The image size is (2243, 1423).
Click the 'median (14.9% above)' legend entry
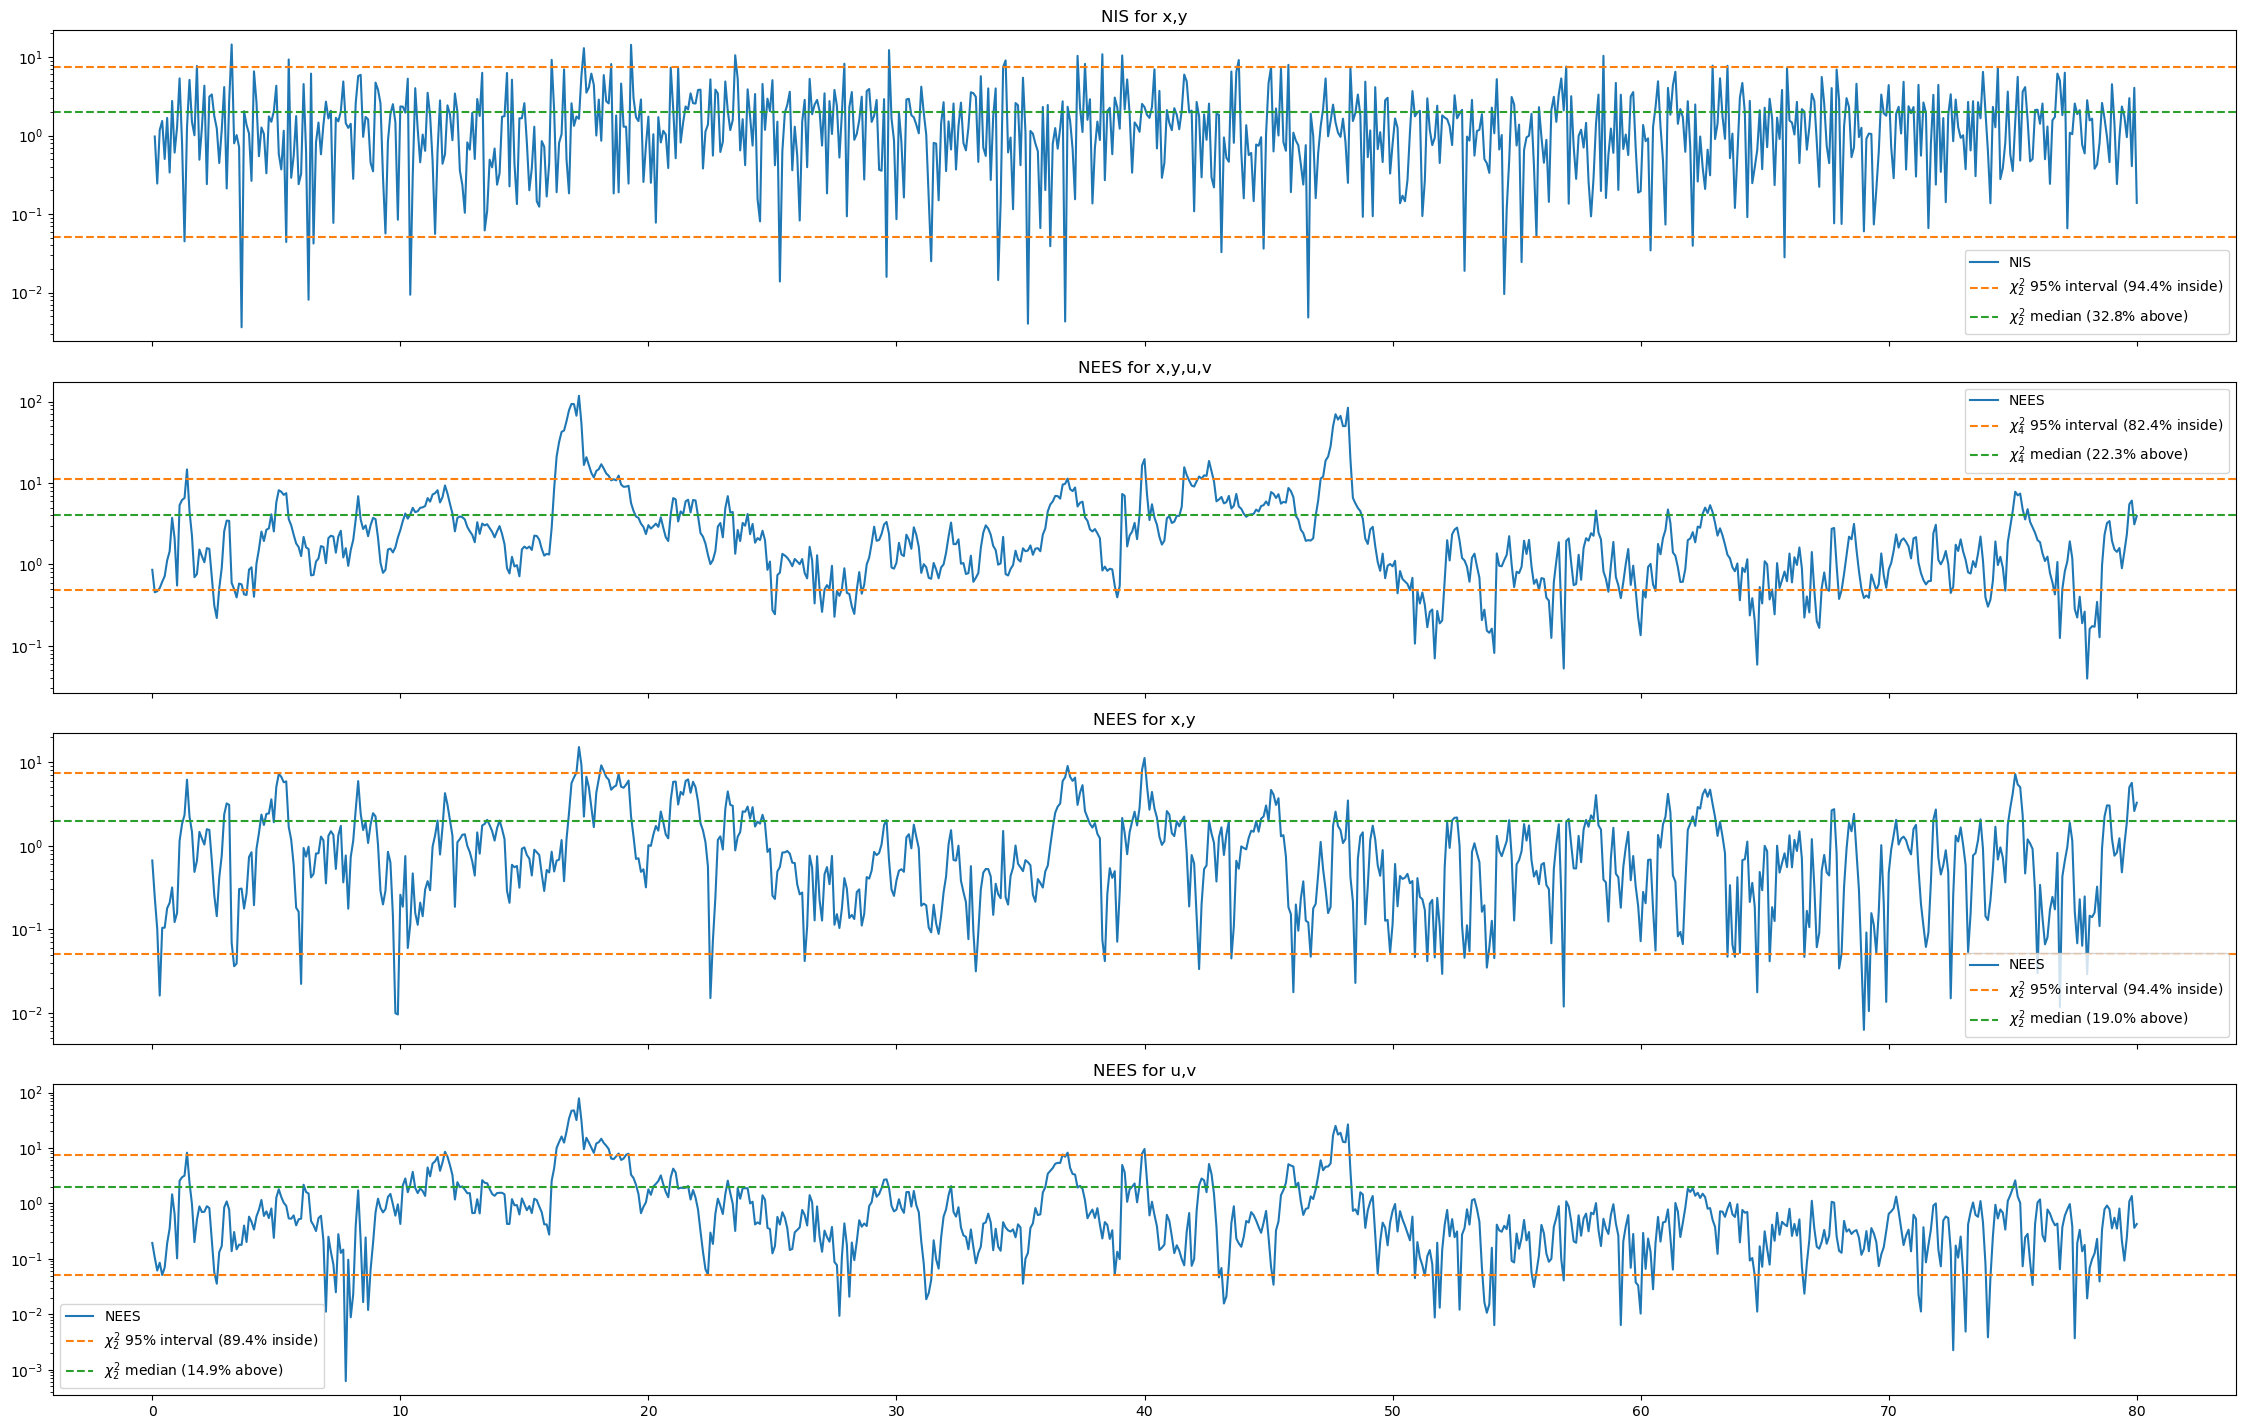193,1370
